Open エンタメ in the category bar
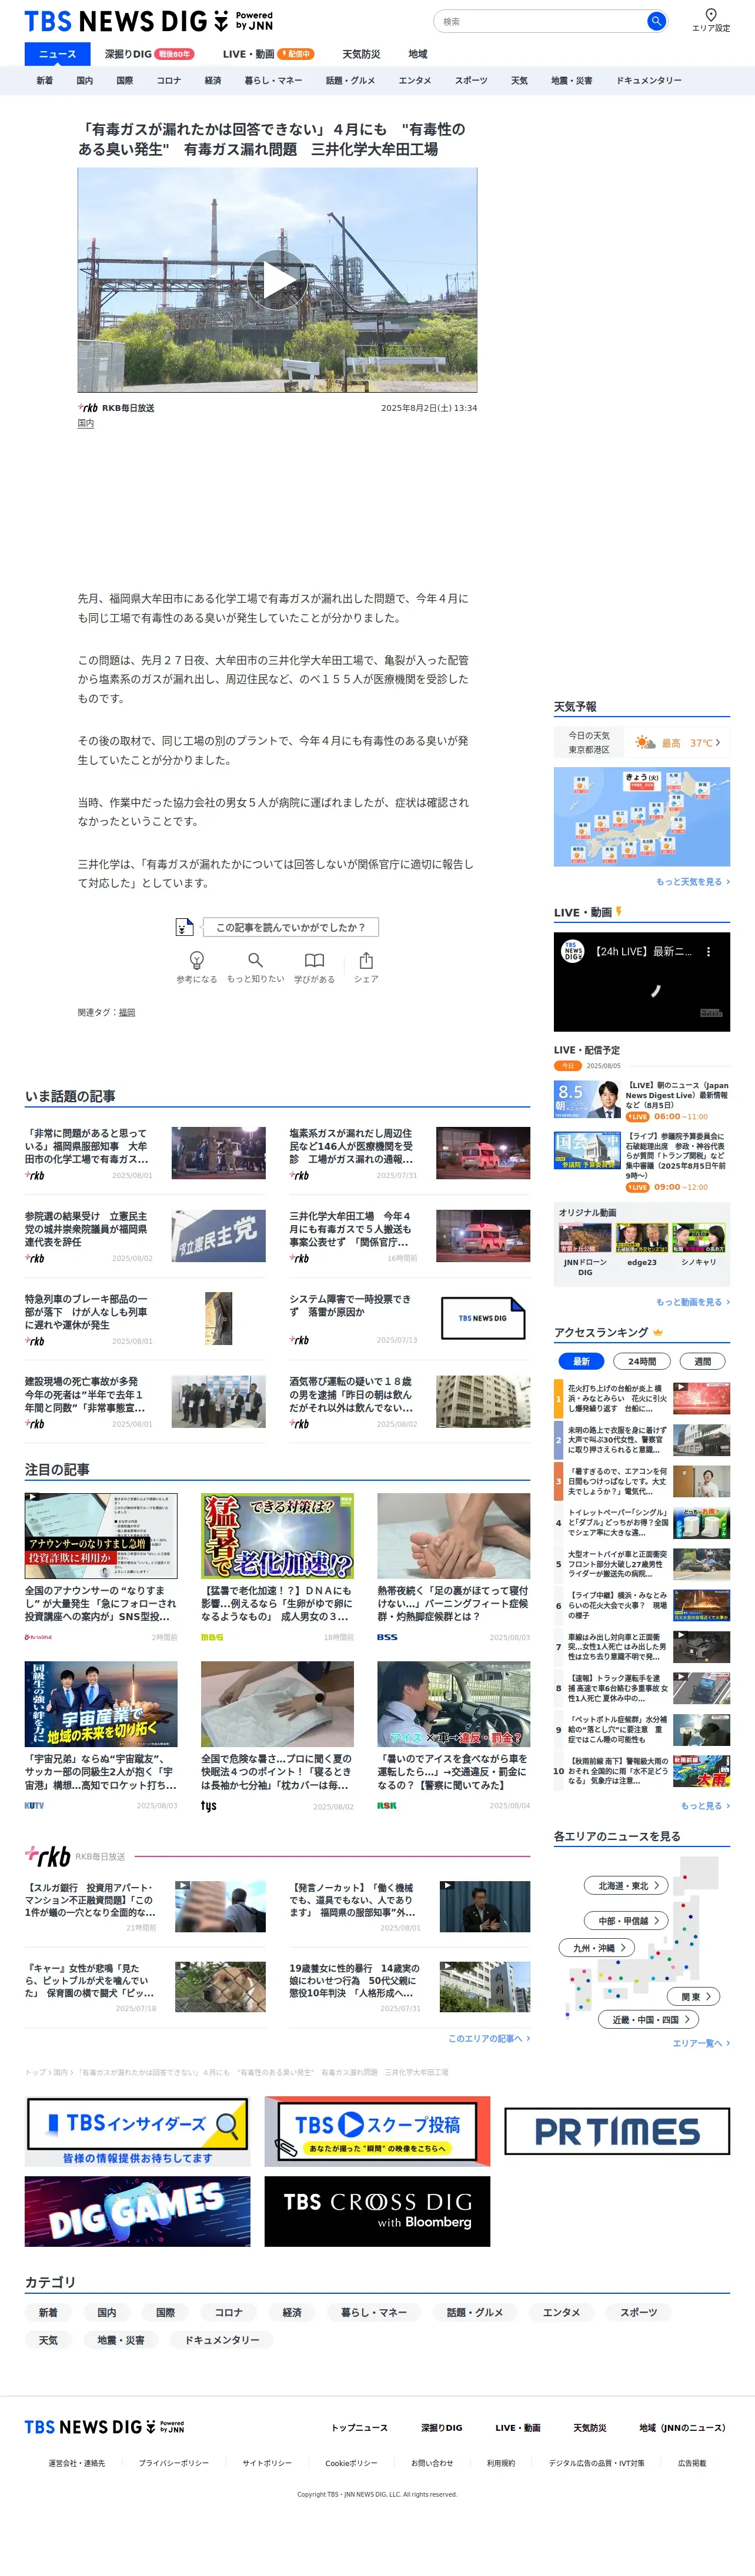This screenshot has width=755, height=2576. point(415,81)
